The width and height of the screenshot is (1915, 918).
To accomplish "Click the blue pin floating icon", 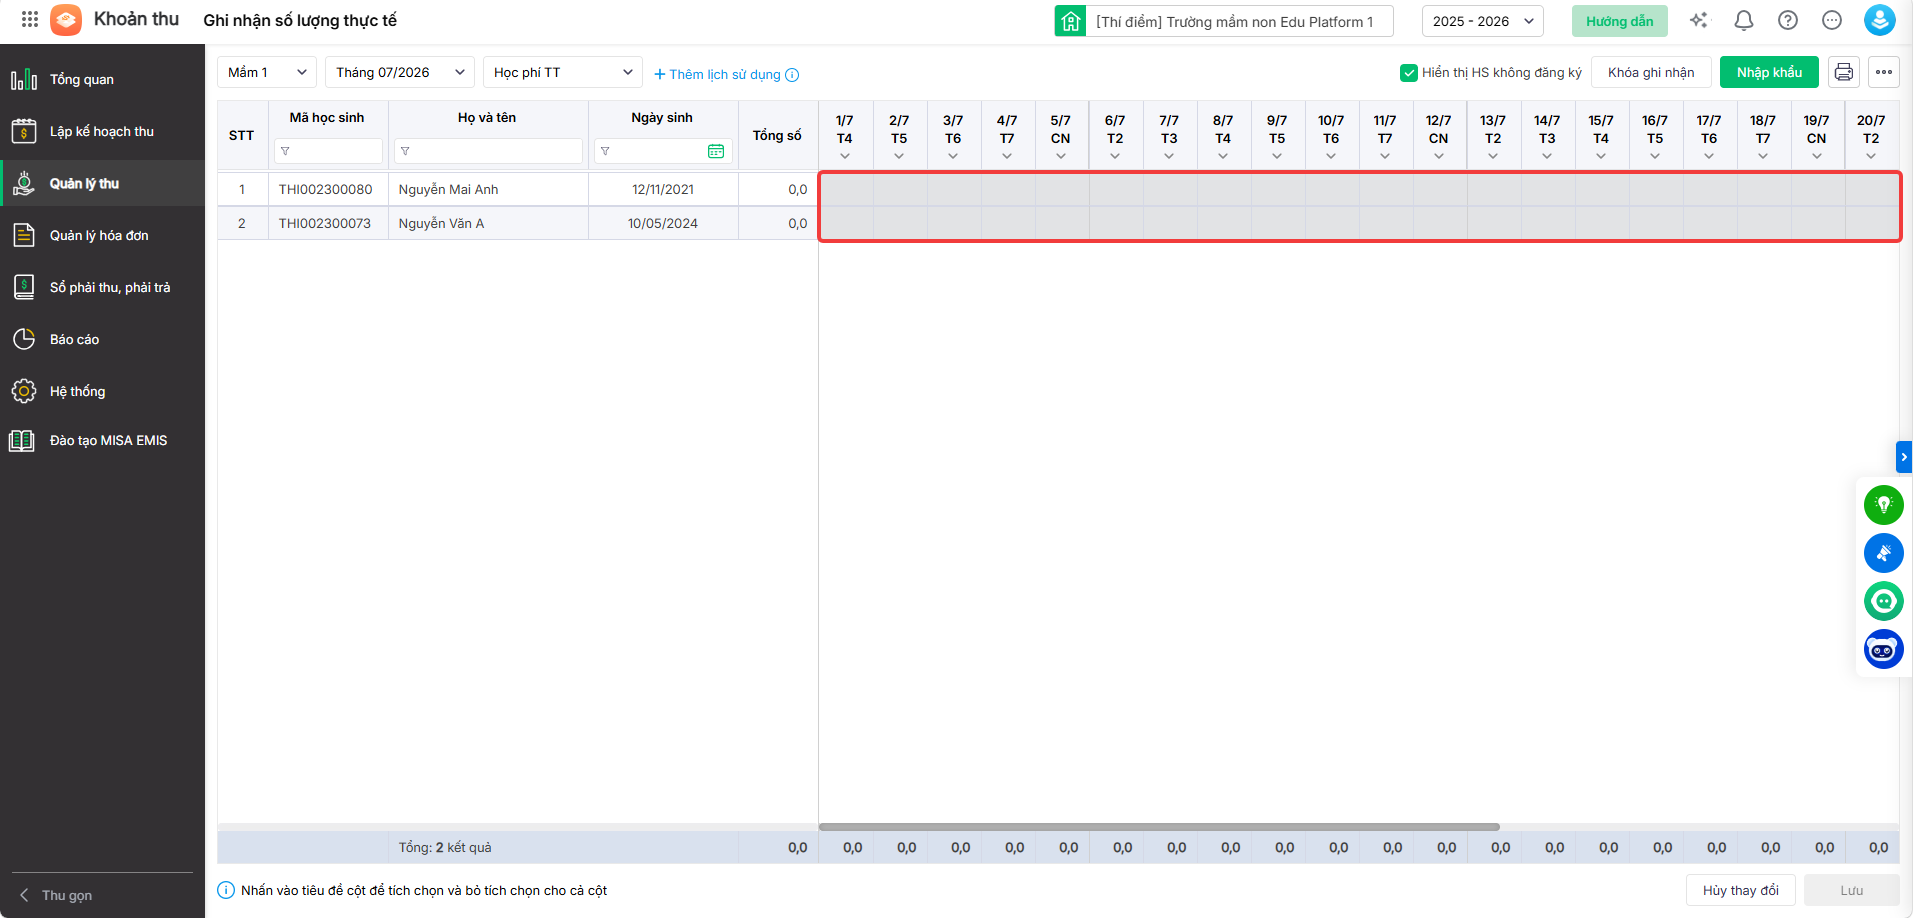I will tap(1884, 553).
